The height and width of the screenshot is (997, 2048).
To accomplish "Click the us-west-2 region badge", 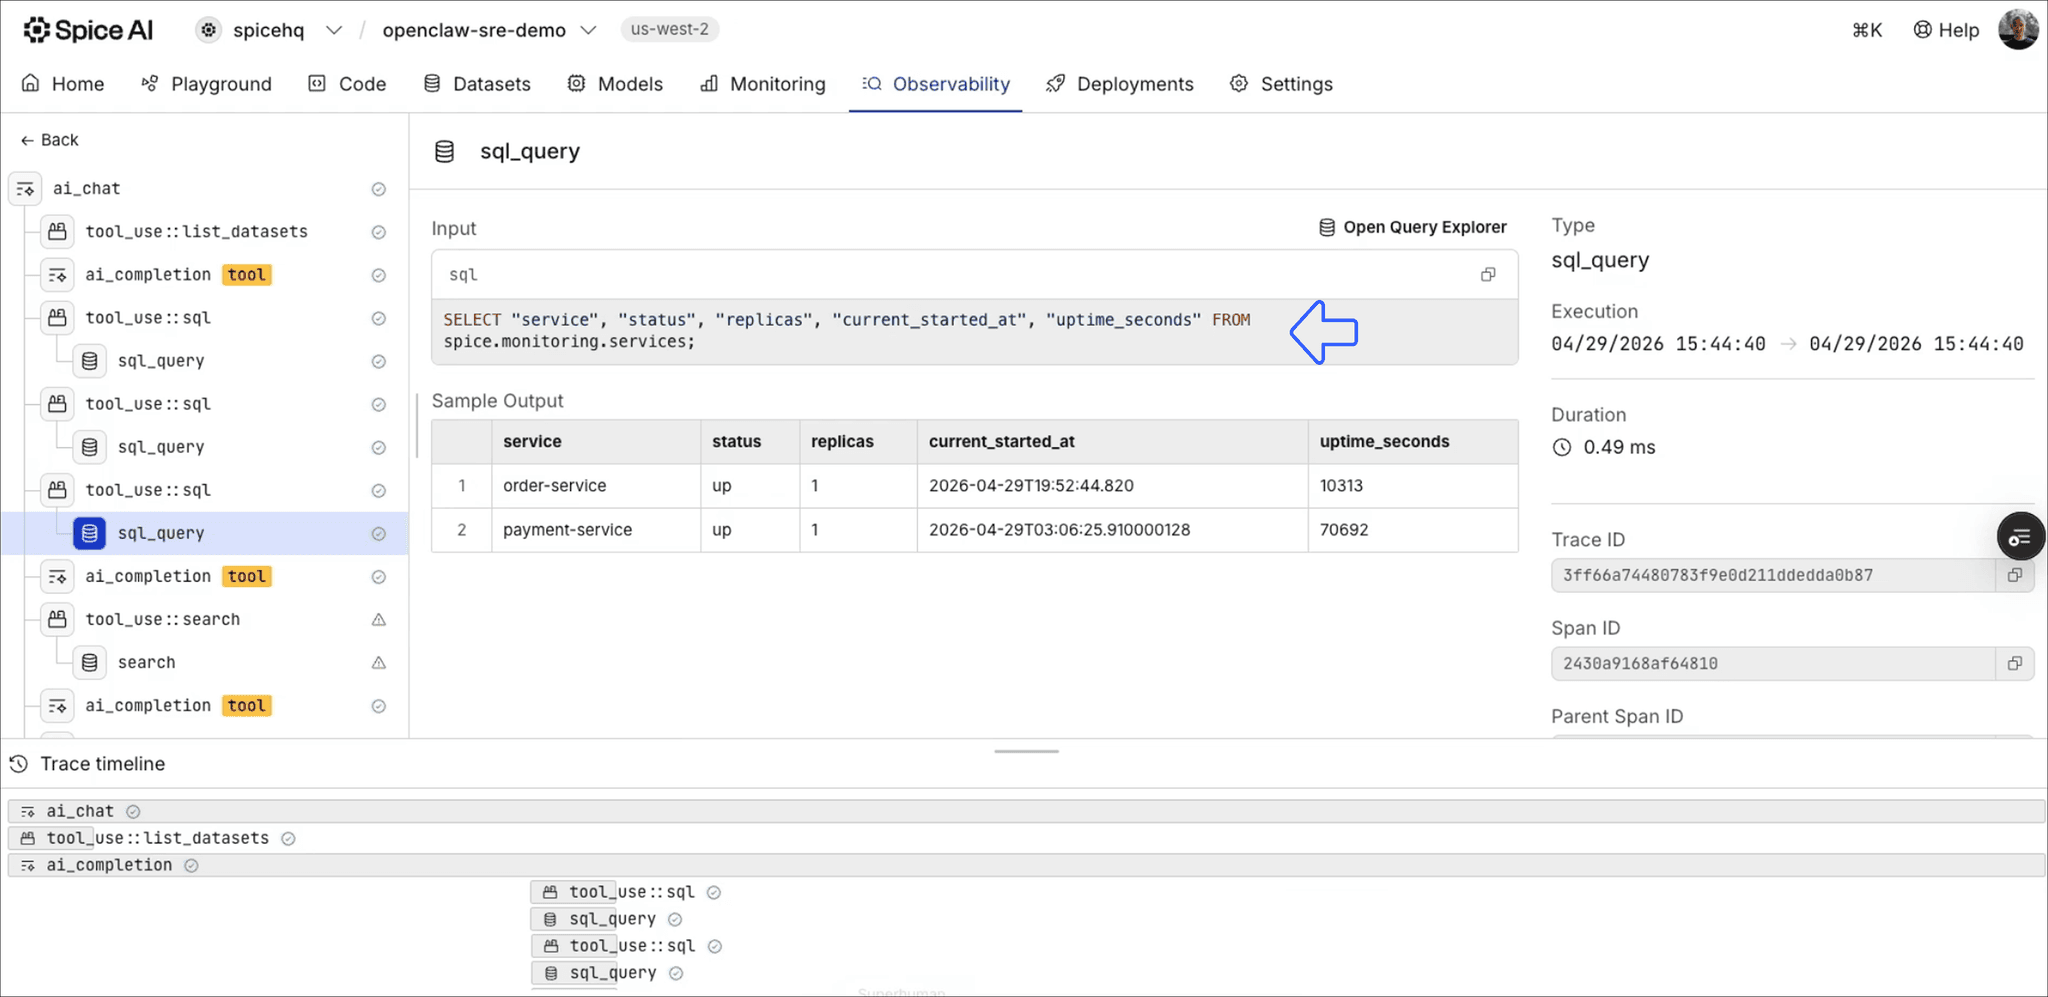I will click(x=669, y=29).
